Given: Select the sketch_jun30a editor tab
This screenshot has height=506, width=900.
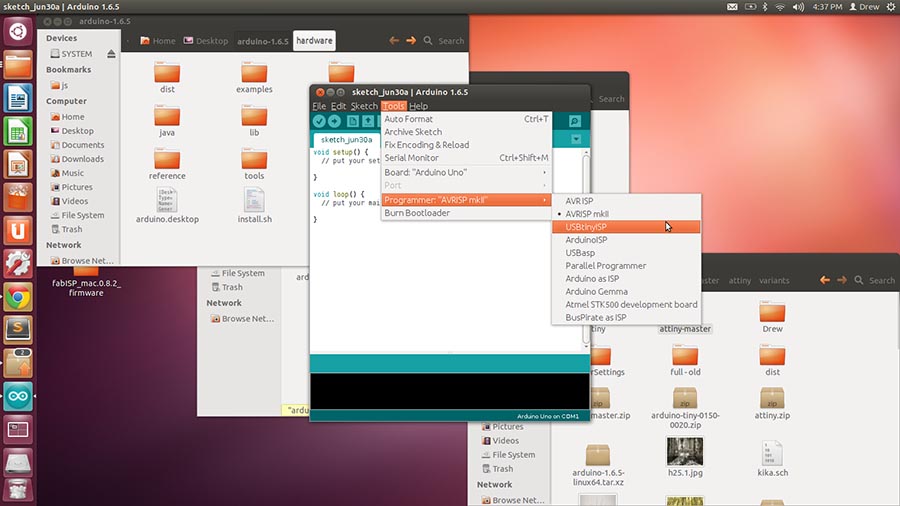Looking at the screenshot, I should (x=346, y=139).
